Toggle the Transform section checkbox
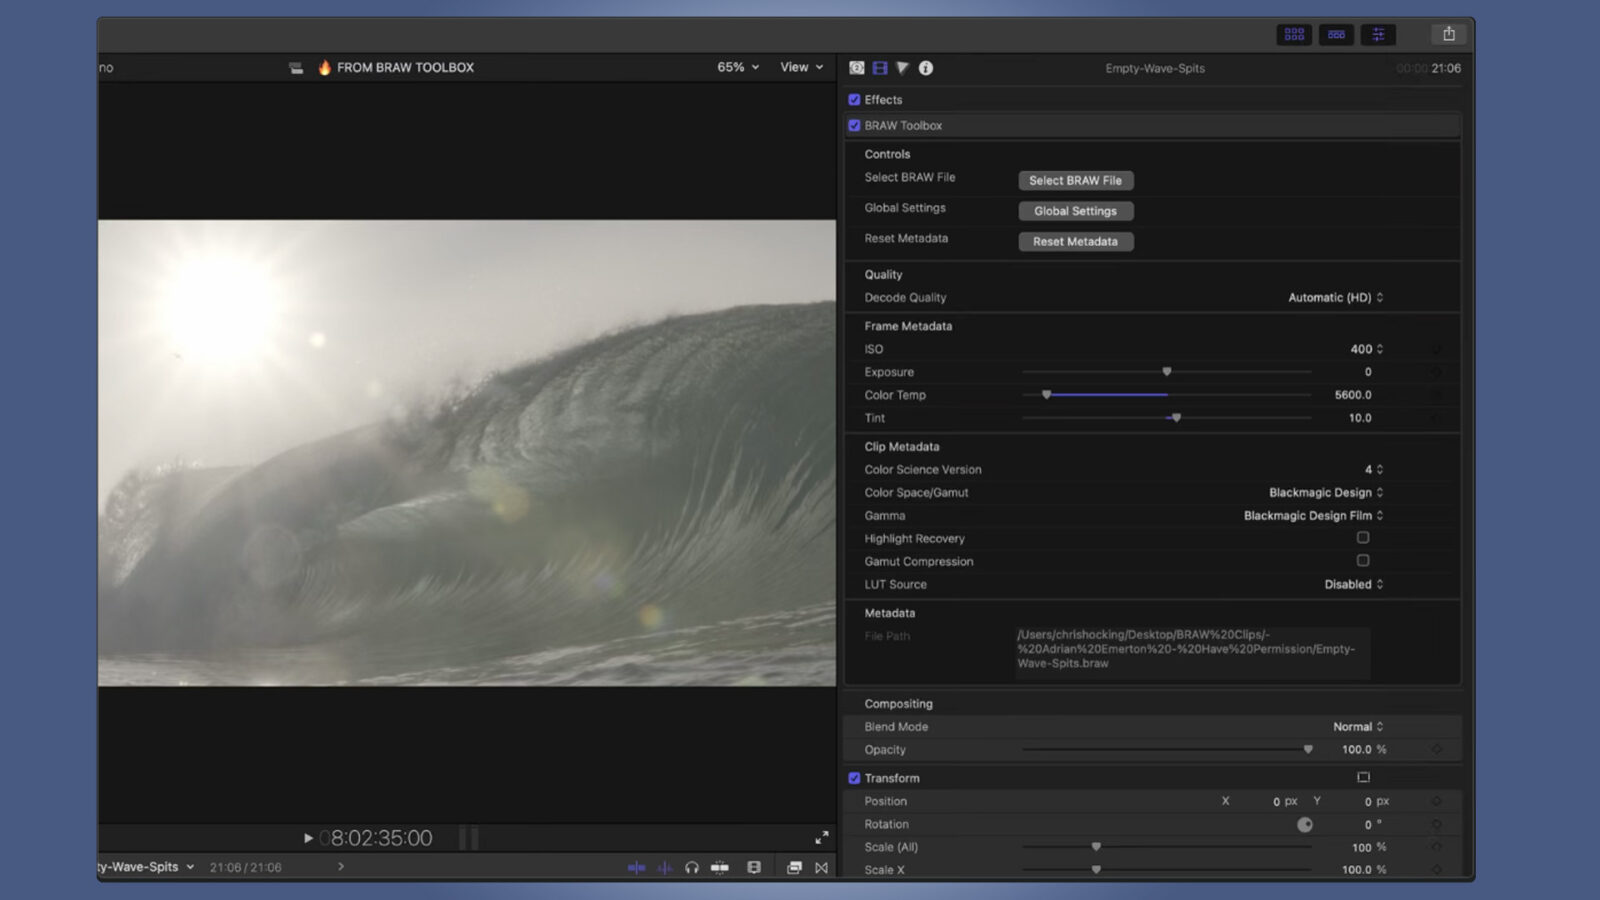 click(854, 778)
